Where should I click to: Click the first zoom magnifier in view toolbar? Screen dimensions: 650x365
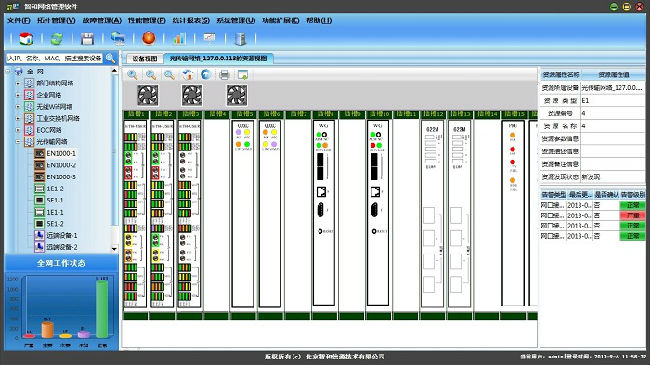133,75
